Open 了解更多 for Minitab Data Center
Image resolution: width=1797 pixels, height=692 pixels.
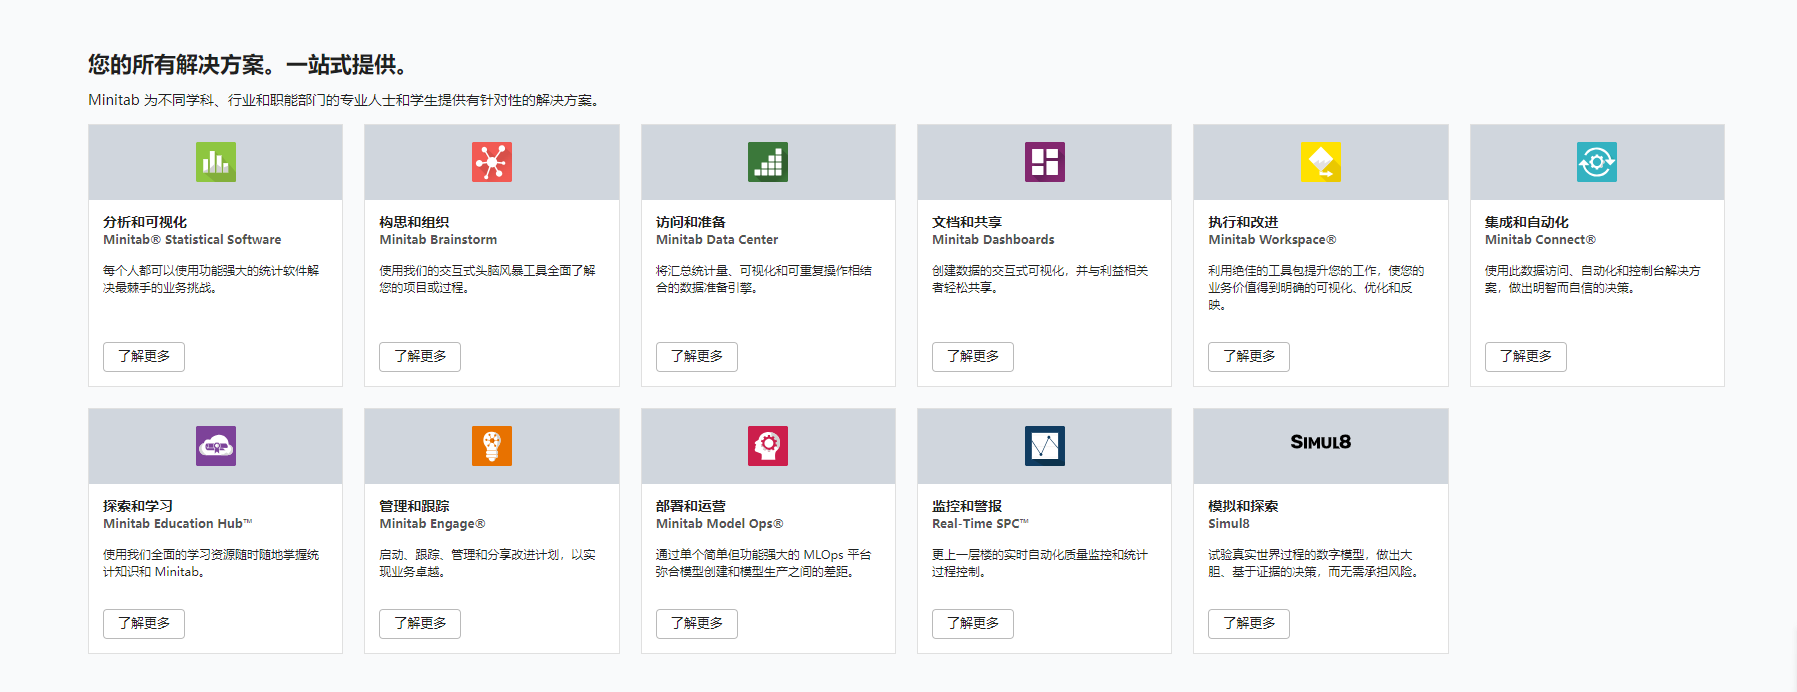click(697, 357)
